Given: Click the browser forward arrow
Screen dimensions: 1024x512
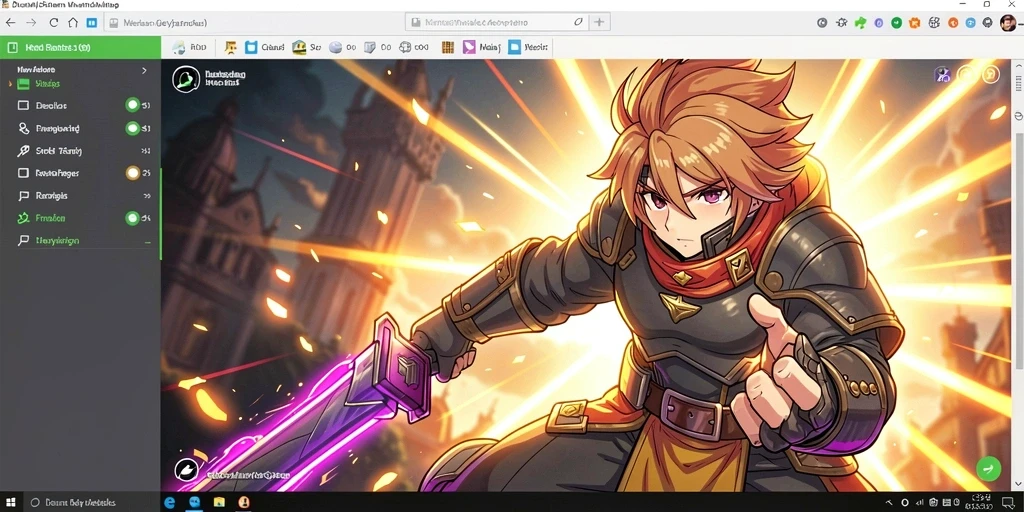Looking at the screenshot, I should (31, 22).
